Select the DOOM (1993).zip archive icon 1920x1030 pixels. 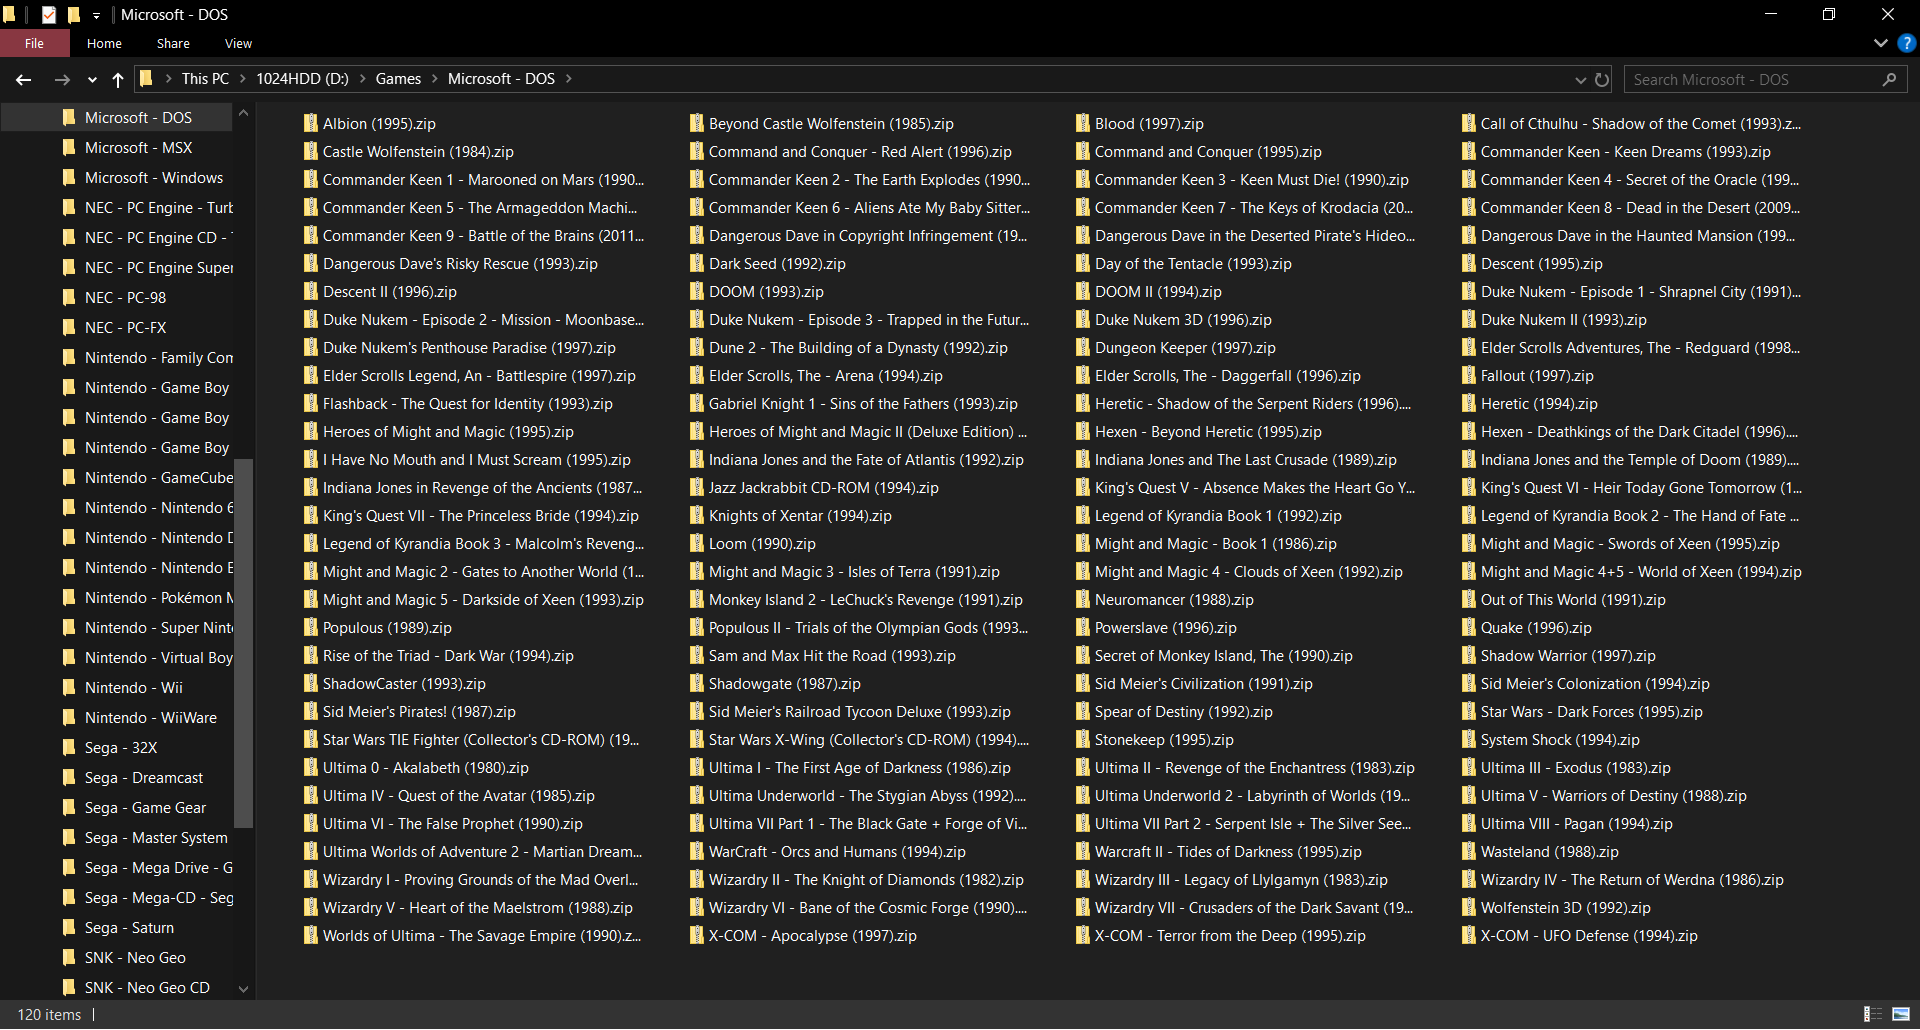(x=696, y=292)
